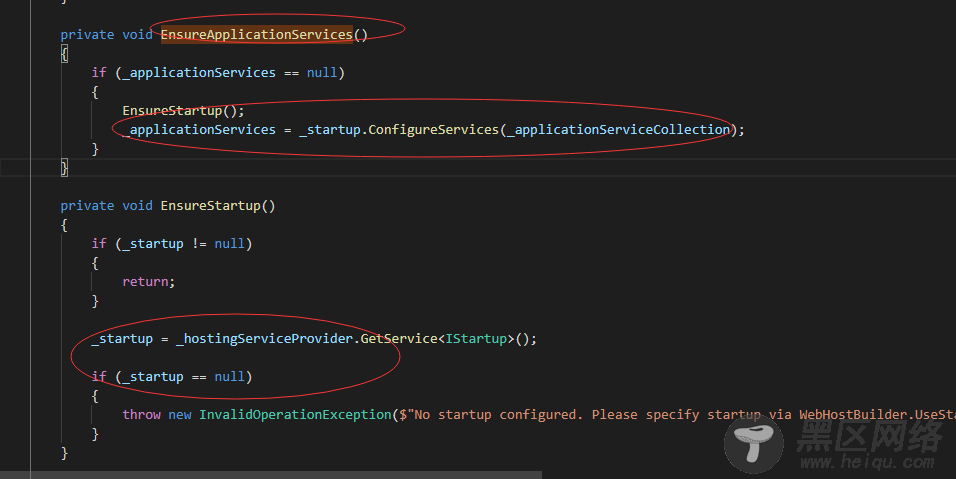Click the ConfigureServices method call

click(x=433, y=129)
